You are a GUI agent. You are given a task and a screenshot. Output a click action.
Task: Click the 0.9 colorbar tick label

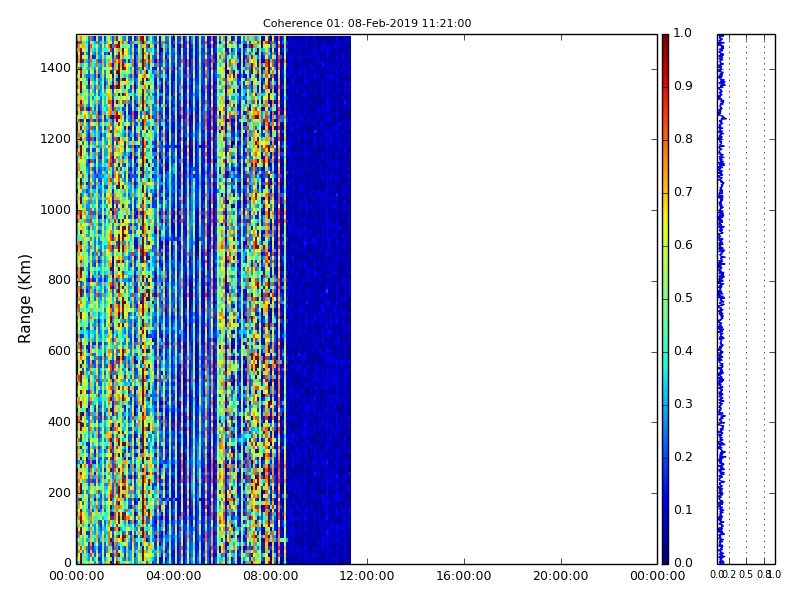[x=683, y=86]
